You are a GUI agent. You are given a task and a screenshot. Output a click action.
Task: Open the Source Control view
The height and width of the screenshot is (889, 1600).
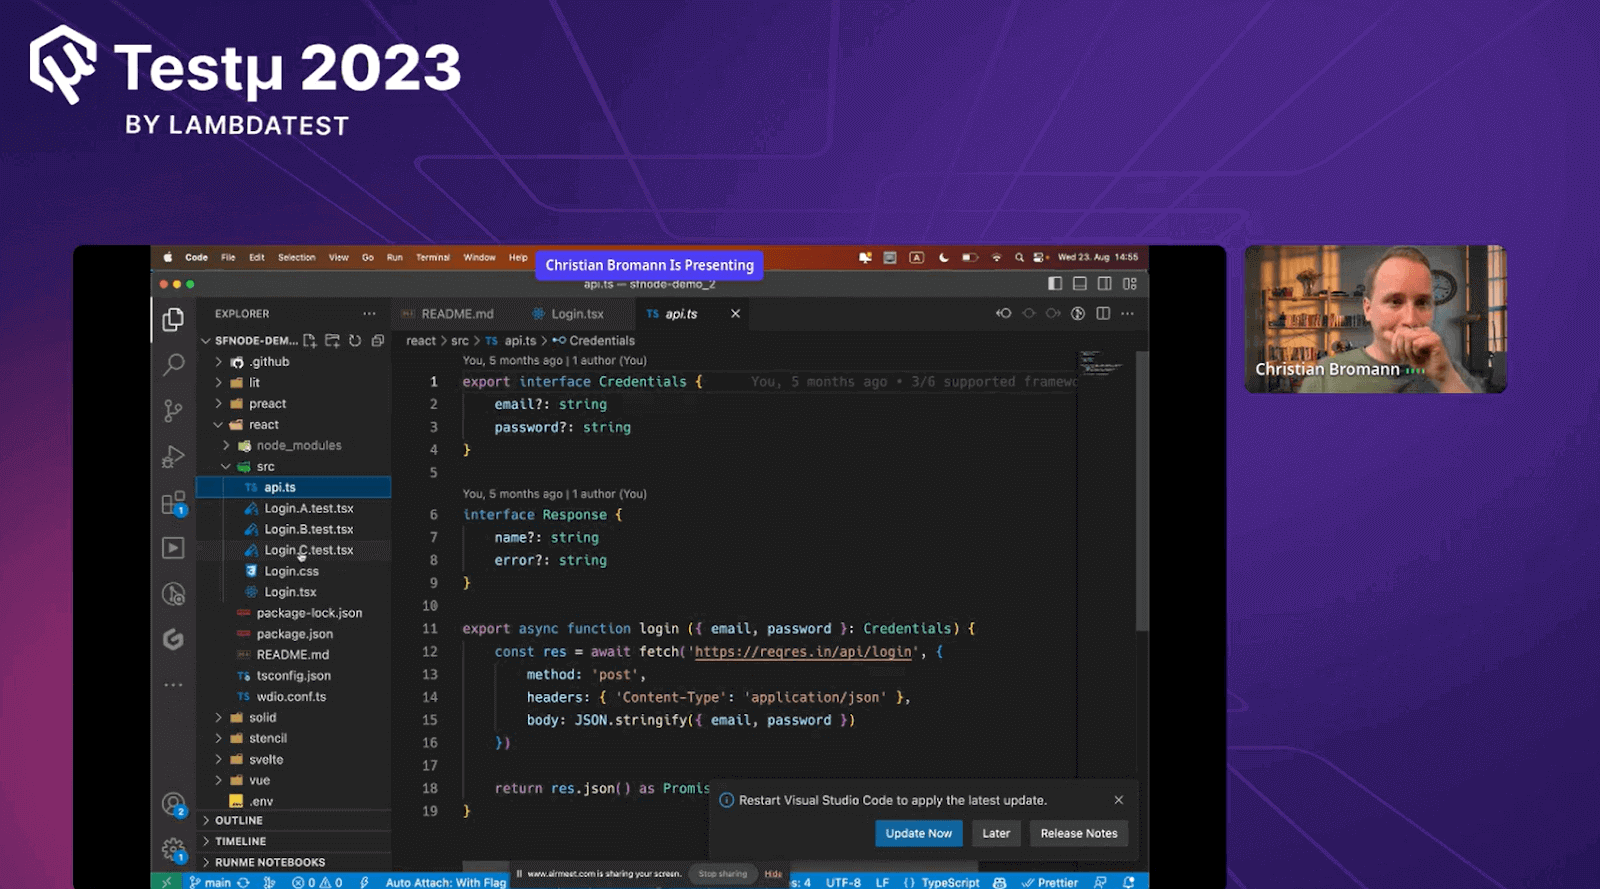[173, 410]
